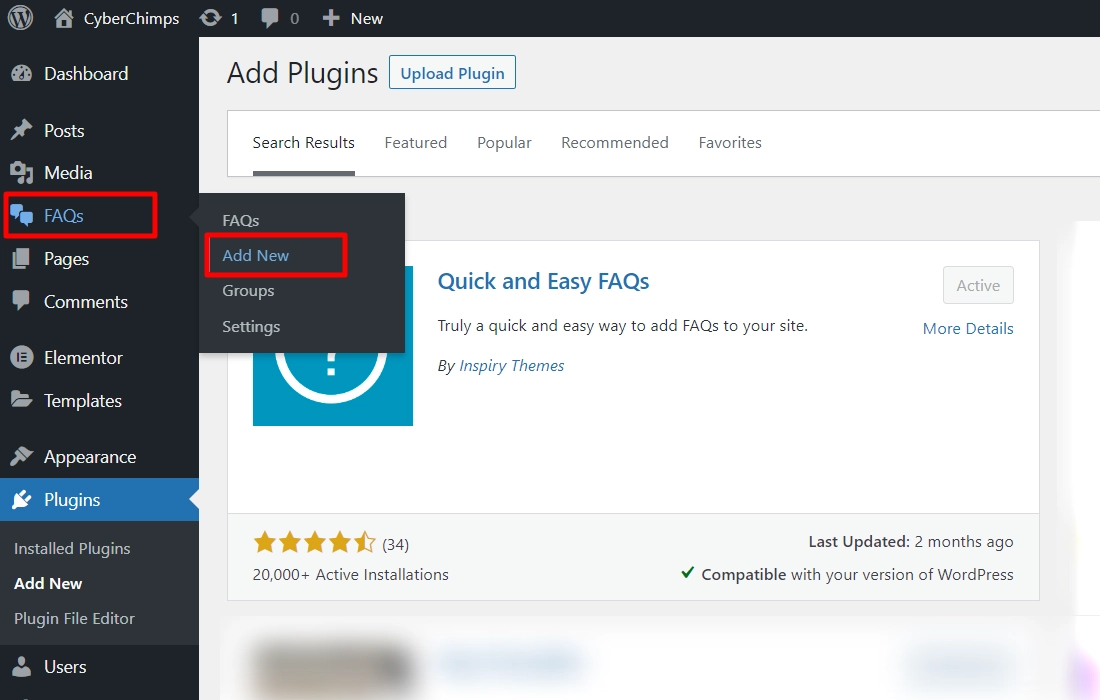1100x700 pixels.
Task: Open the Comments sidebar menu
Action: click(100, 302)
